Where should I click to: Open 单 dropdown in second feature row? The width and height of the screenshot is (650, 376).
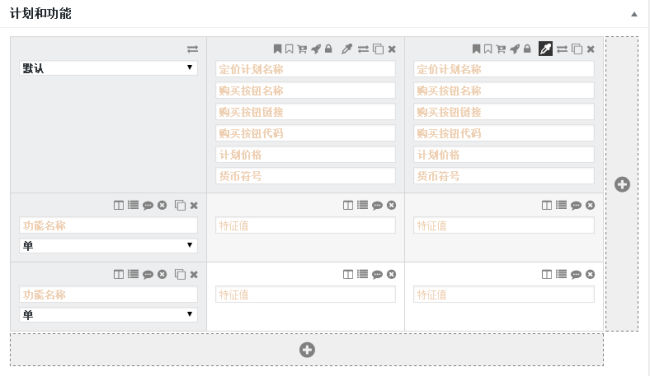click(x=108, y=315)
